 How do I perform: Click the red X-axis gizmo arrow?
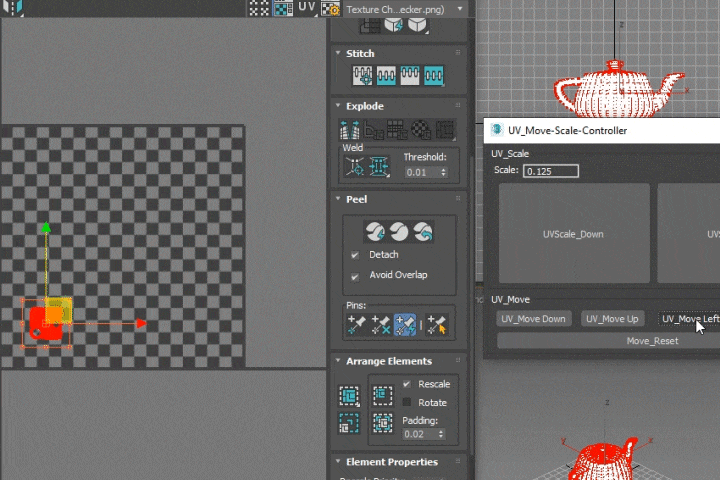(141, 323)
